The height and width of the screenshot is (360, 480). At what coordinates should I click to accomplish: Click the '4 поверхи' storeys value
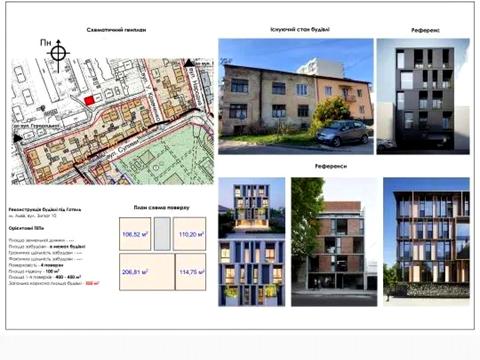click(52, 265)
